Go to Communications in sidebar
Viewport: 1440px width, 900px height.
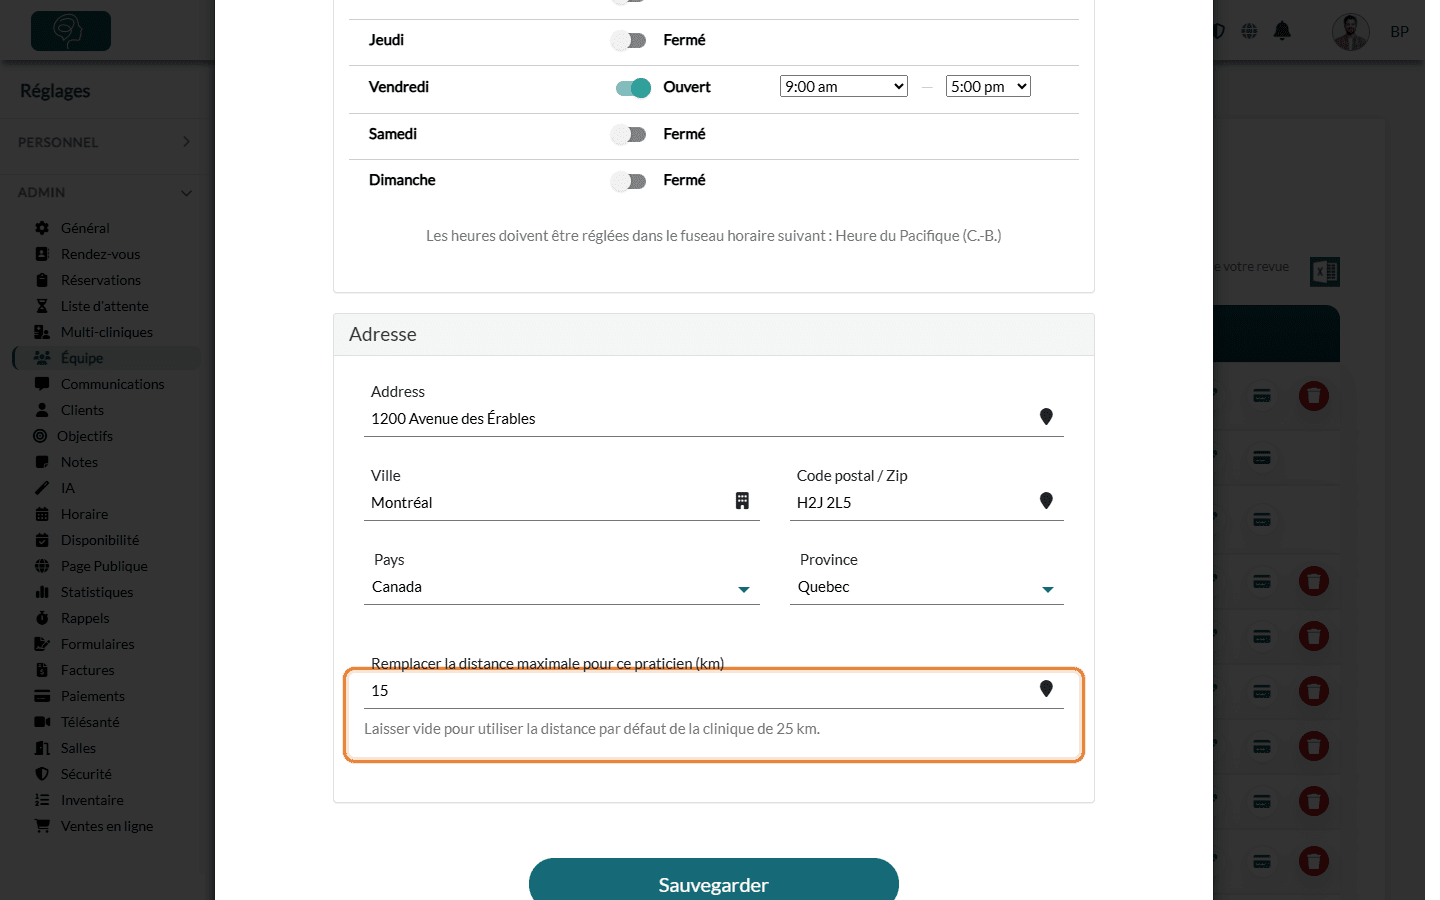pos(112,384)
